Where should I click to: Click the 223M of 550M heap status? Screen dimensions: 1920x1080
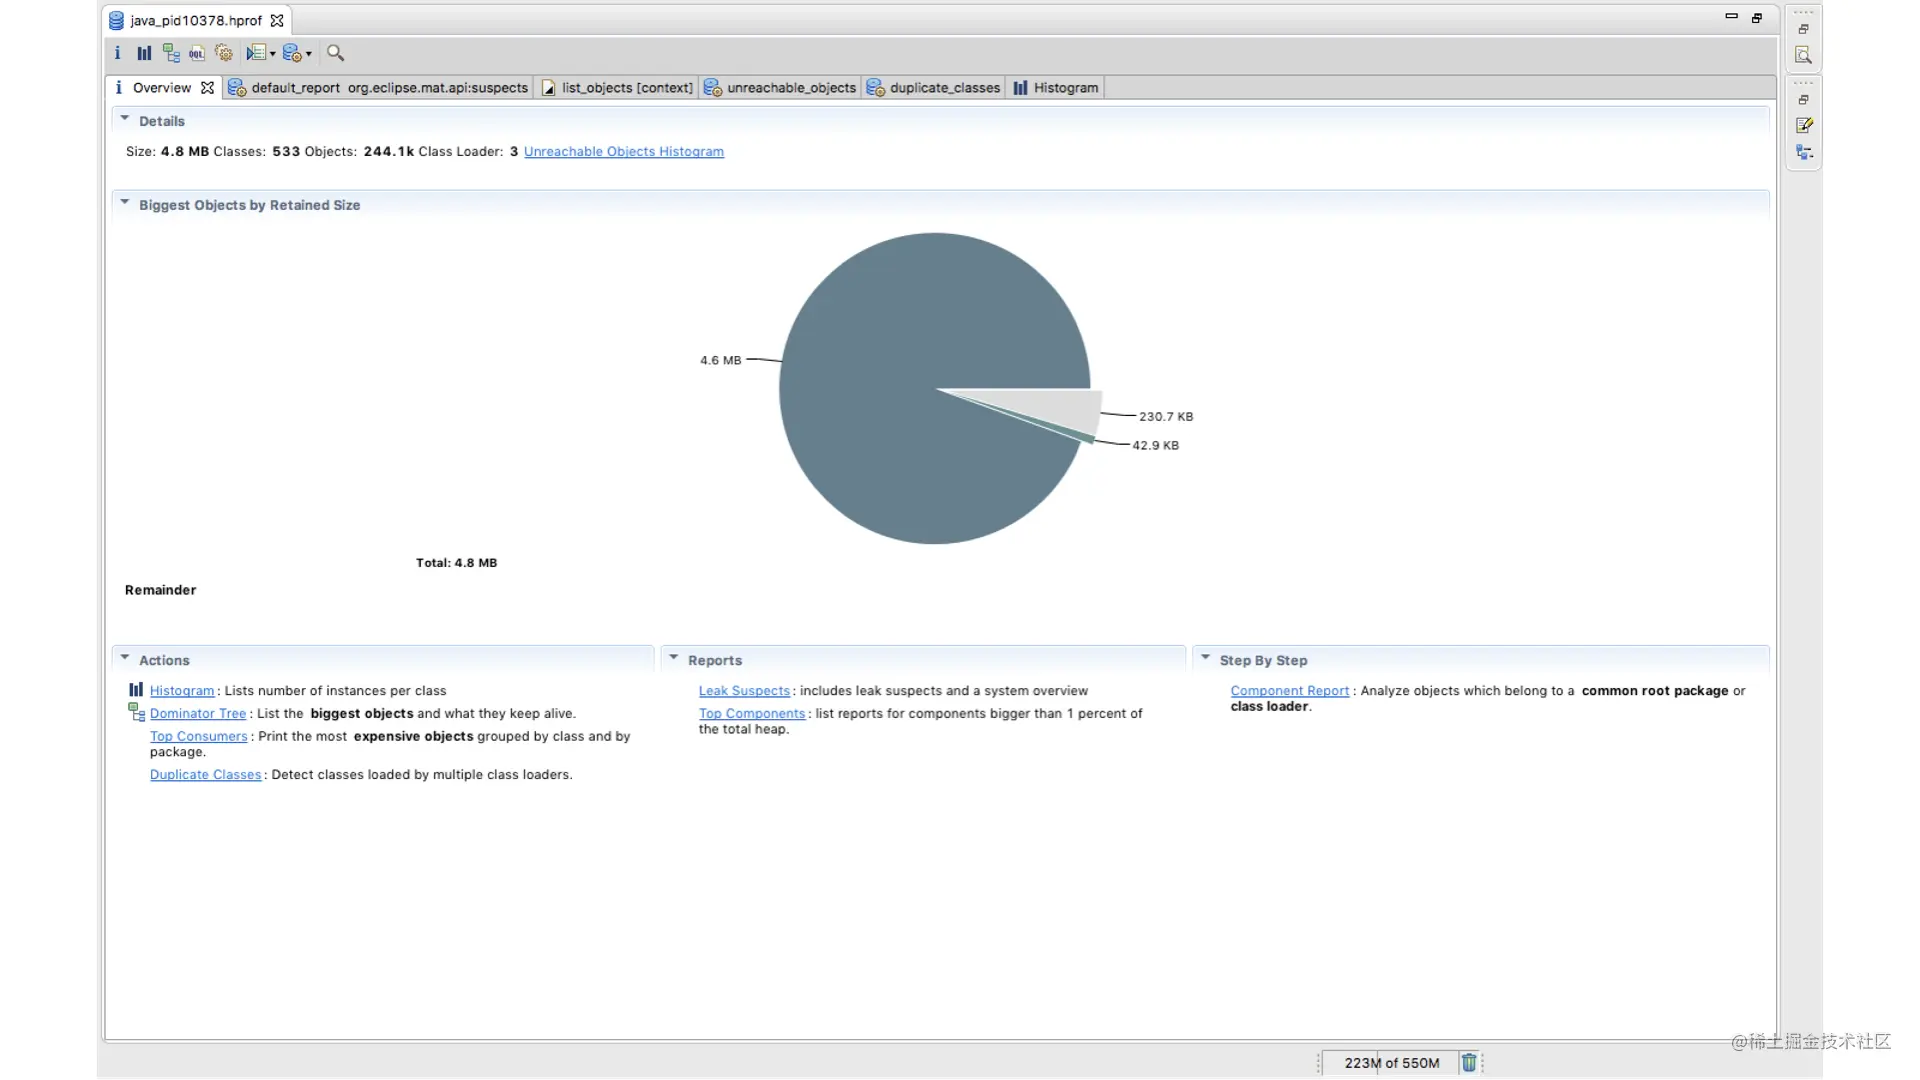(1392, 1063)
